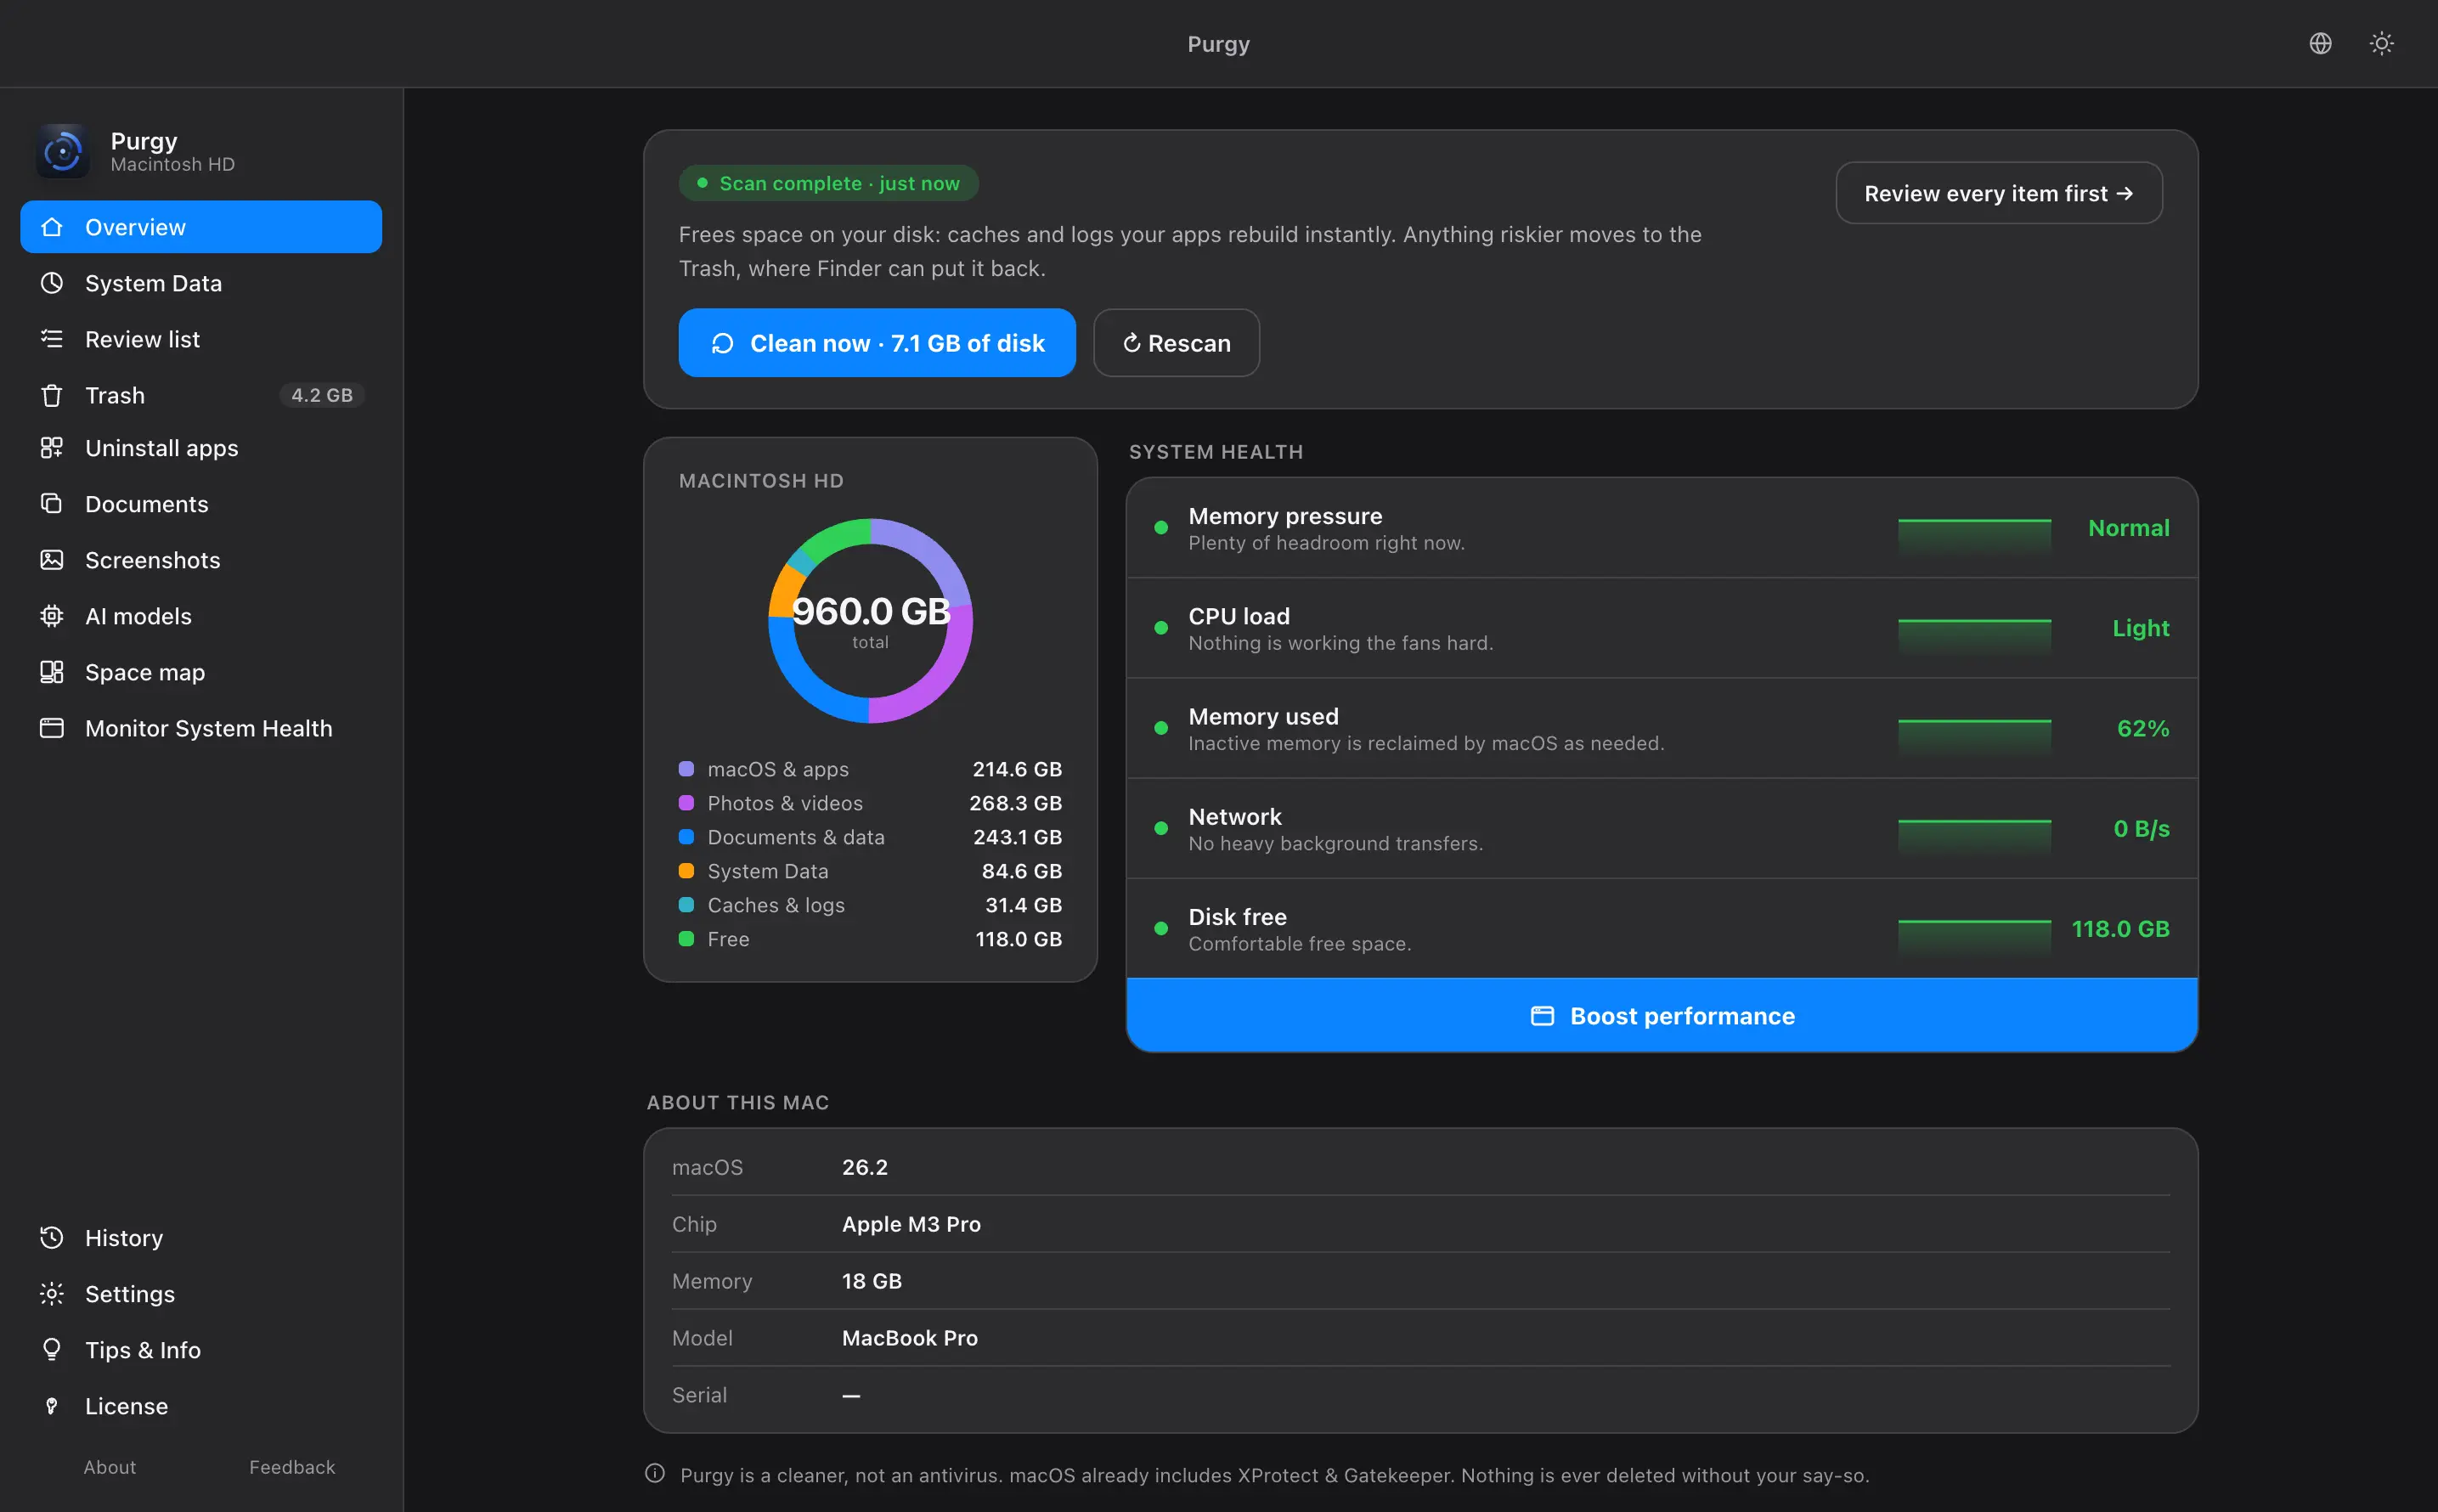Click the Caches & logs teal swatch
This screenshot has height=1512, width=2438.
(686, 905)
